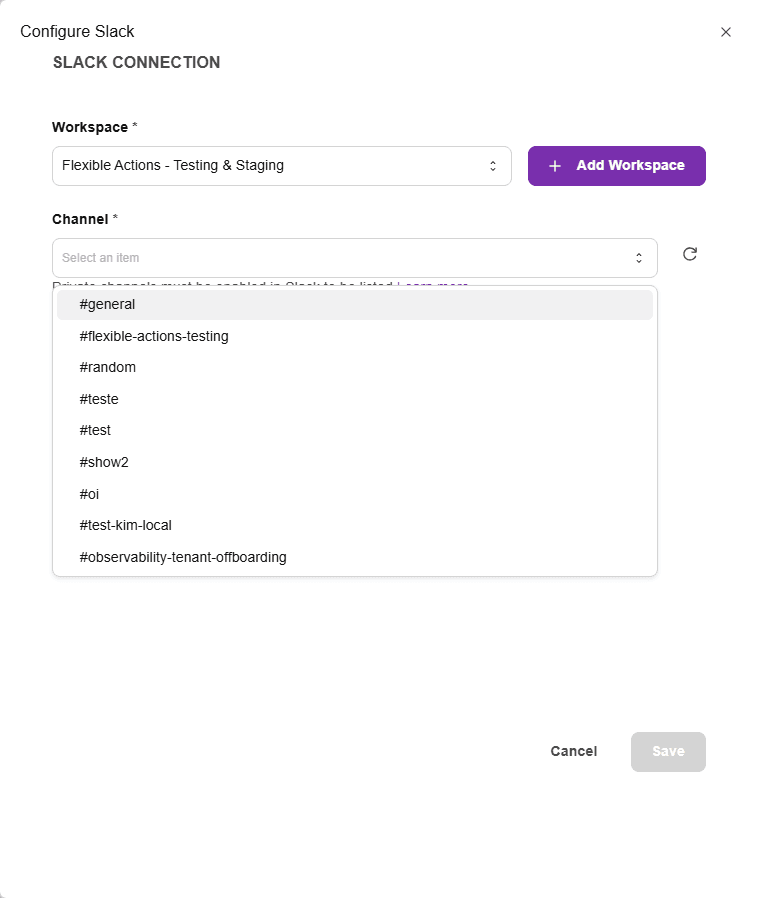This screenshot has width=758, height=898.
Task: Choose #test-kim-local from the list
Action: point(354,526)
